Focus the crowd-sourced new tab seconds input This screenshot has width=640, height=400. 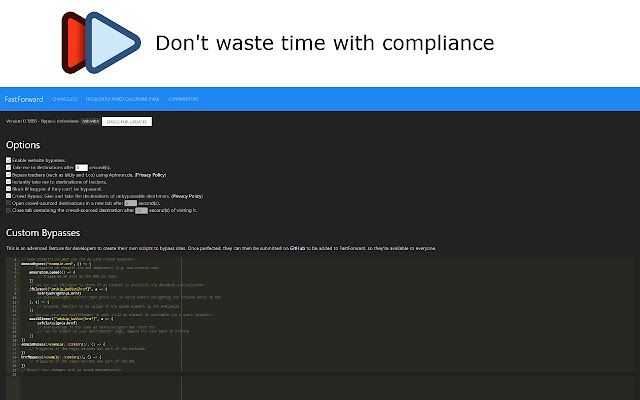130,203
